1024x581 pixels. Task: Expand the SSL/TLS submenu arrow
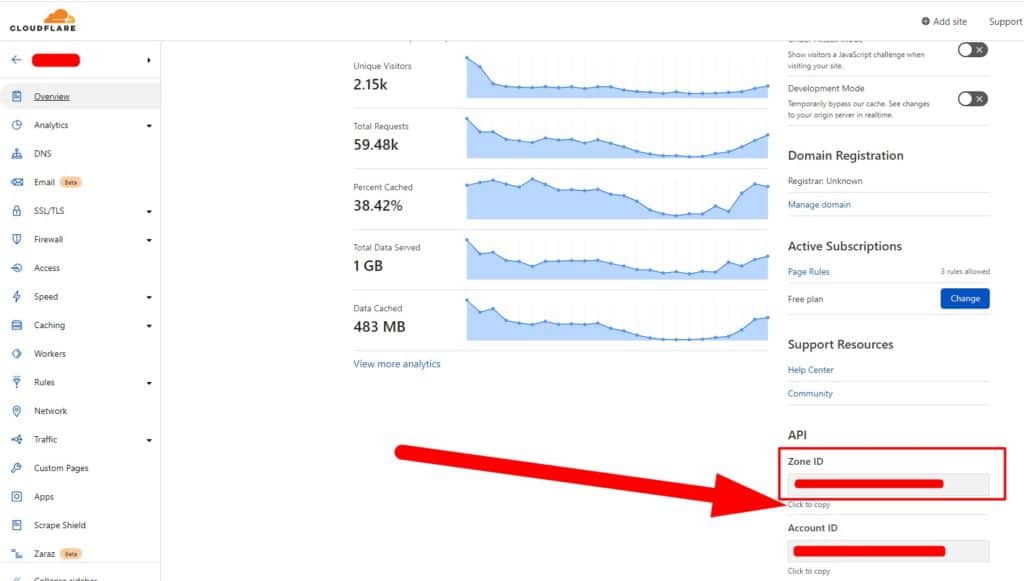149,212
